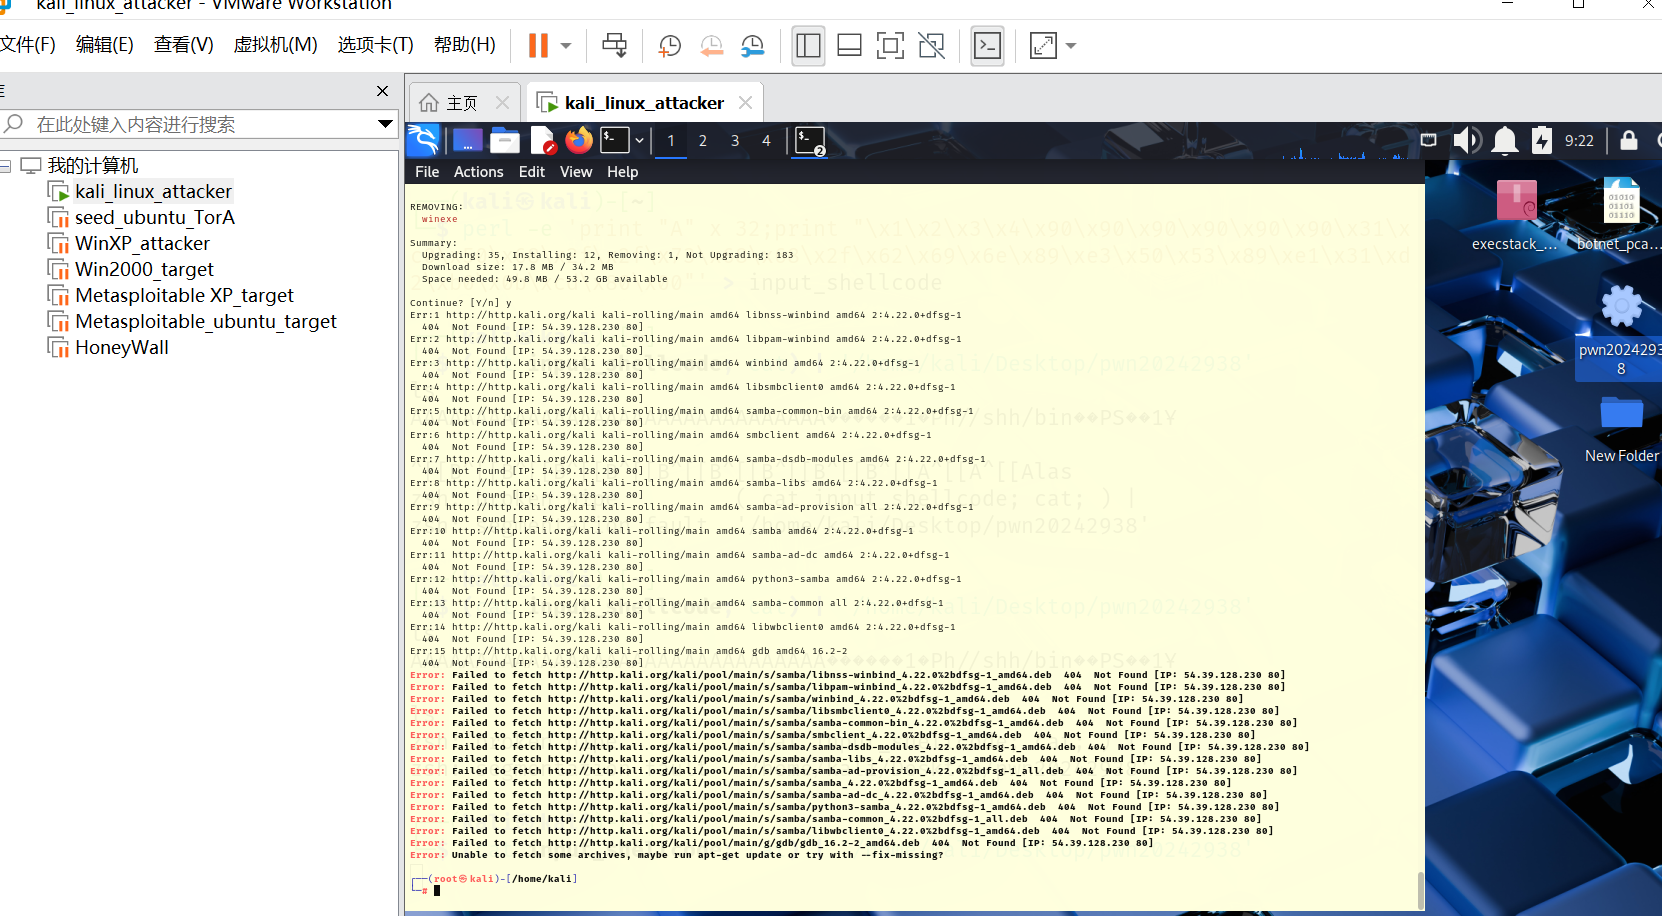Click the stretch guest display icon
The width and height of the screenshot is (1662, 916).
click(1043, 46)
